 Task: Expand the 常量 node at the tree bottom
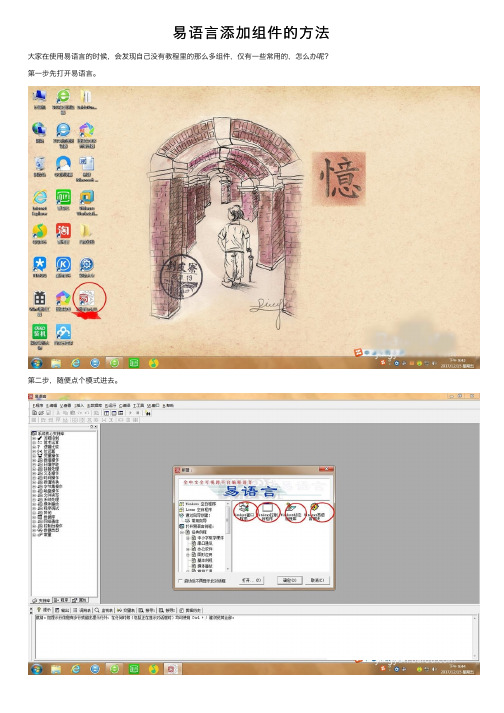pyautogui.click(x=34, y=535)
